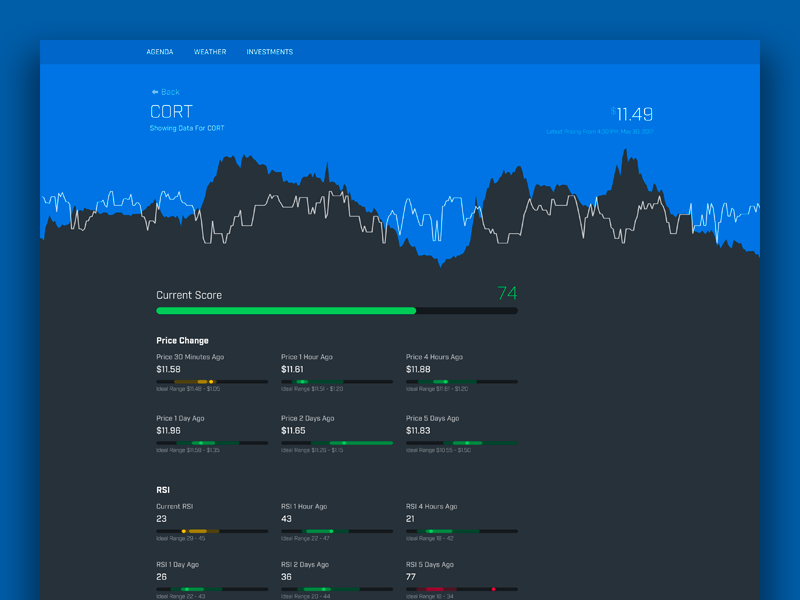Click the $11.96 price value
800x600 pixels.
point(168,431)
